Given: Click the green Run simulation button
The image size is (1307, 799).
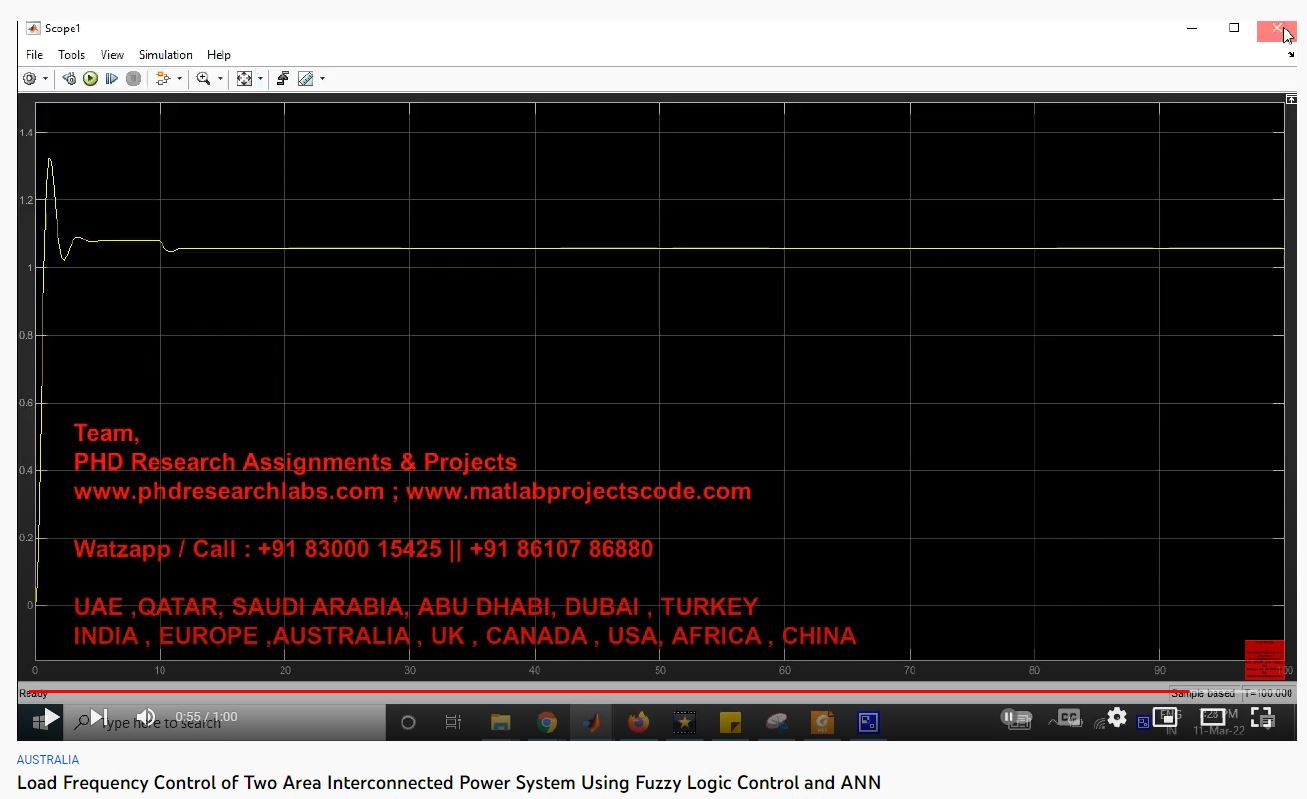Looking at the screenshot, I should [x=90, y=79].
